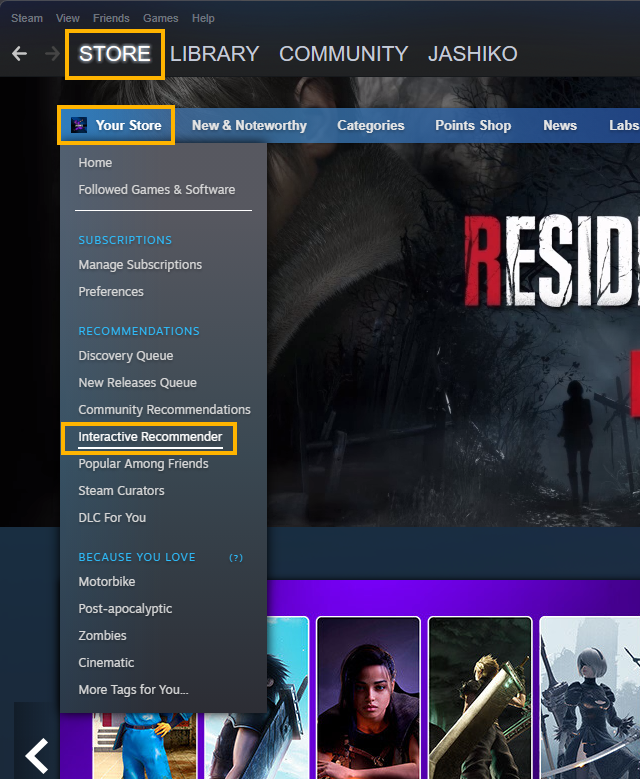Open the Friends menu
This screenshot has height=779, width=640.
(x=111, y=18)
